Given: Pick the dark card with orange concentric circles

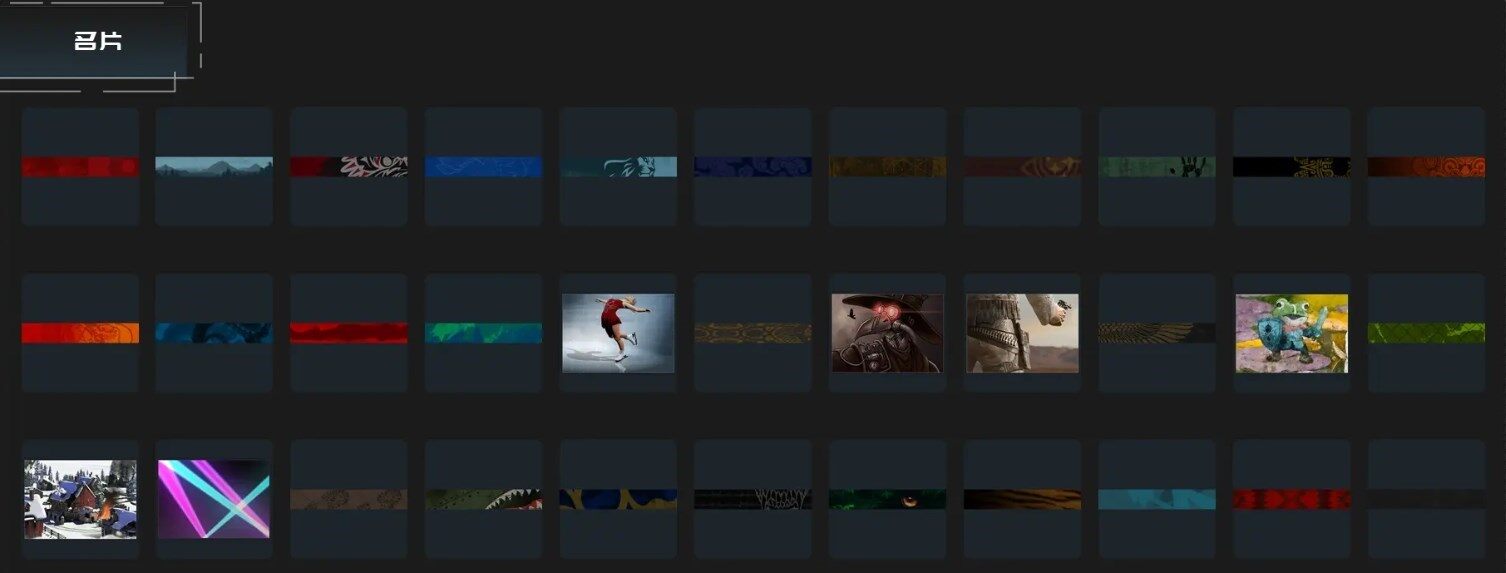Looking at the screenshot, I should tap(1426, 166).
